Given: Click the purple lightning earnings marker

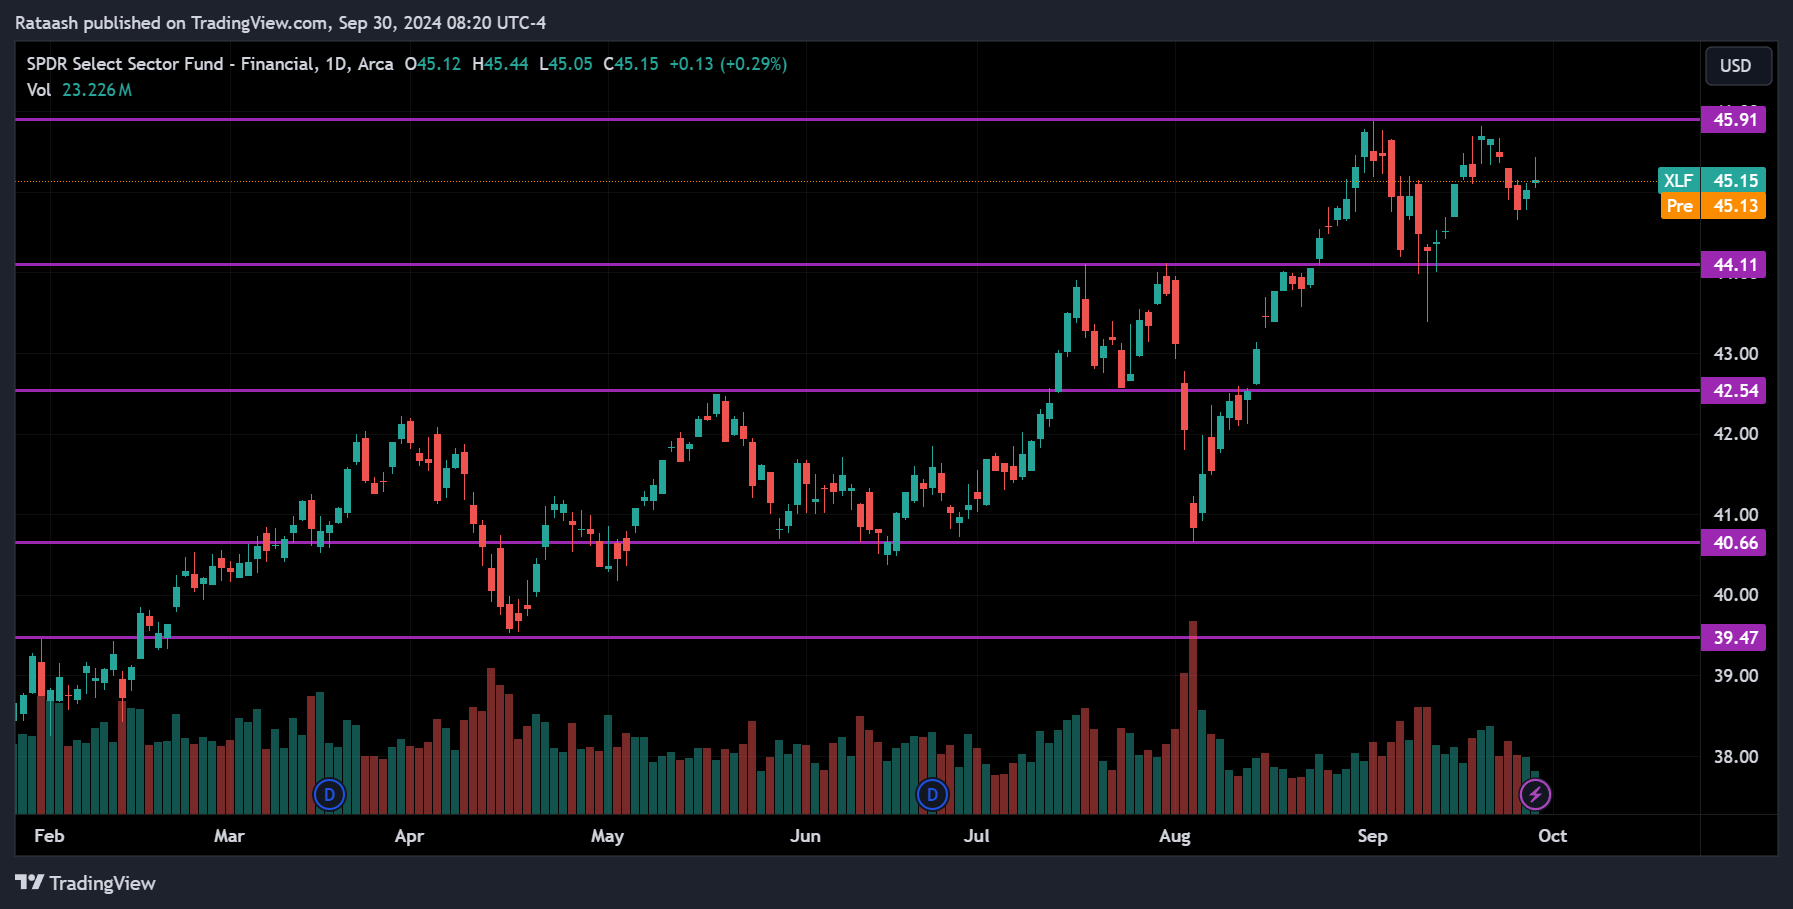Looking at the screenshot, I should tap(1535, 795).
